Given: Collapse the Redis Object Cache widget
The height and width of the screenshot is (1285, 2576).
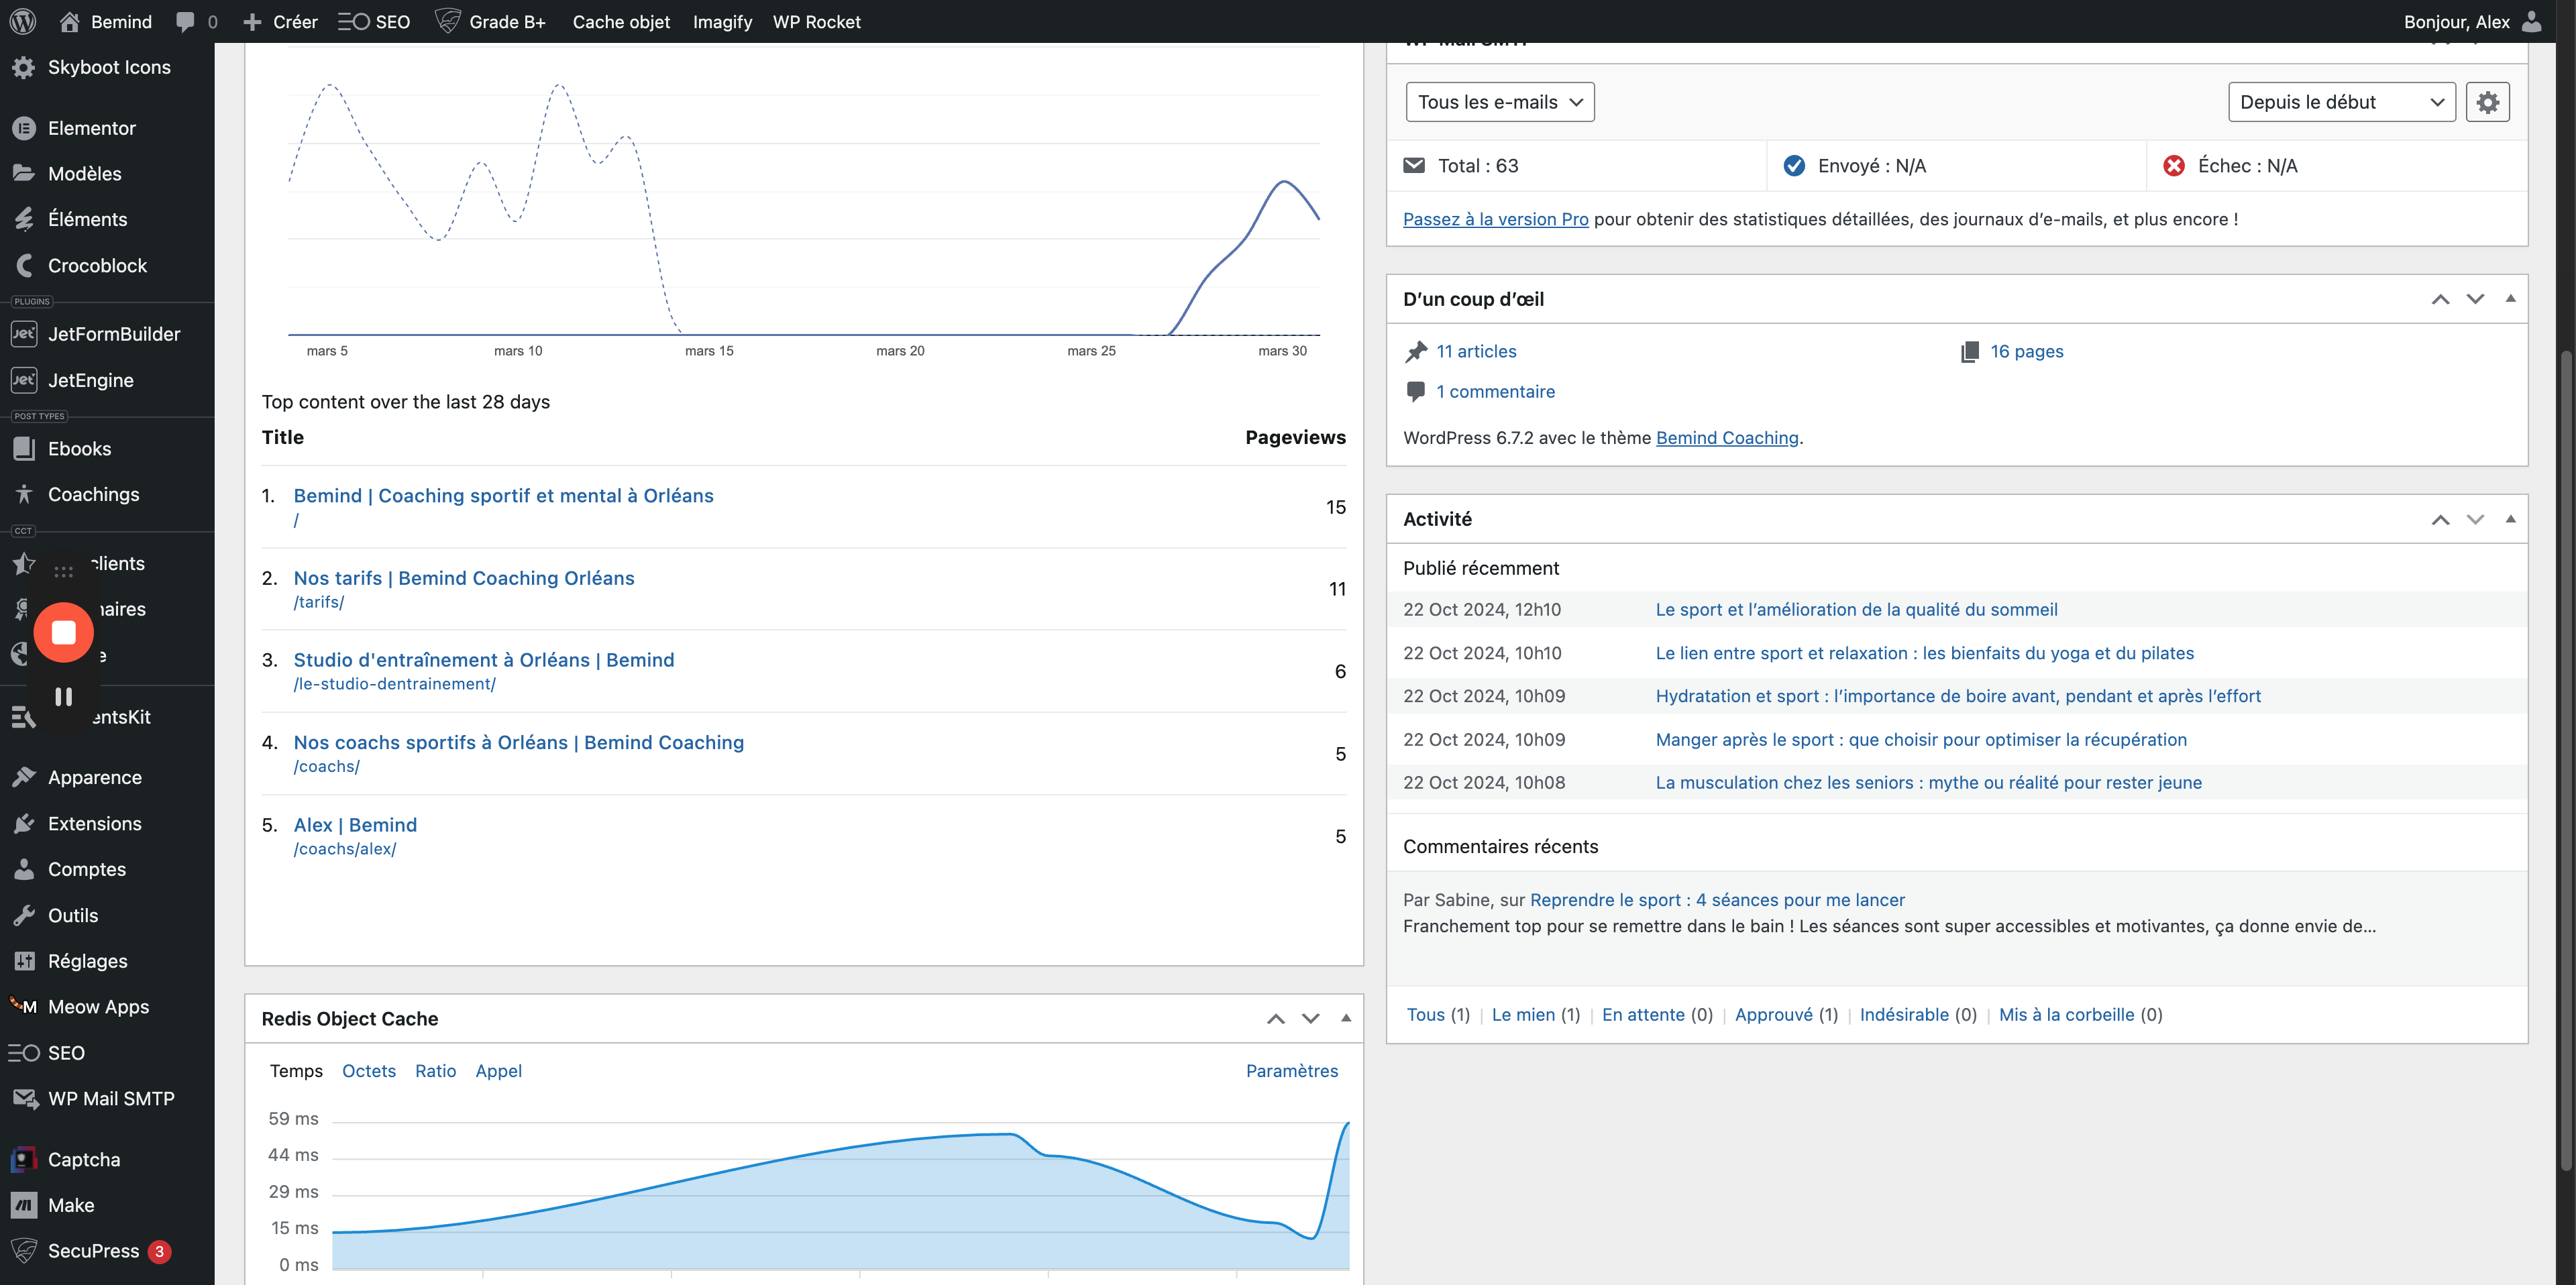Looking at the screenshot, I should (1345, 1018).
